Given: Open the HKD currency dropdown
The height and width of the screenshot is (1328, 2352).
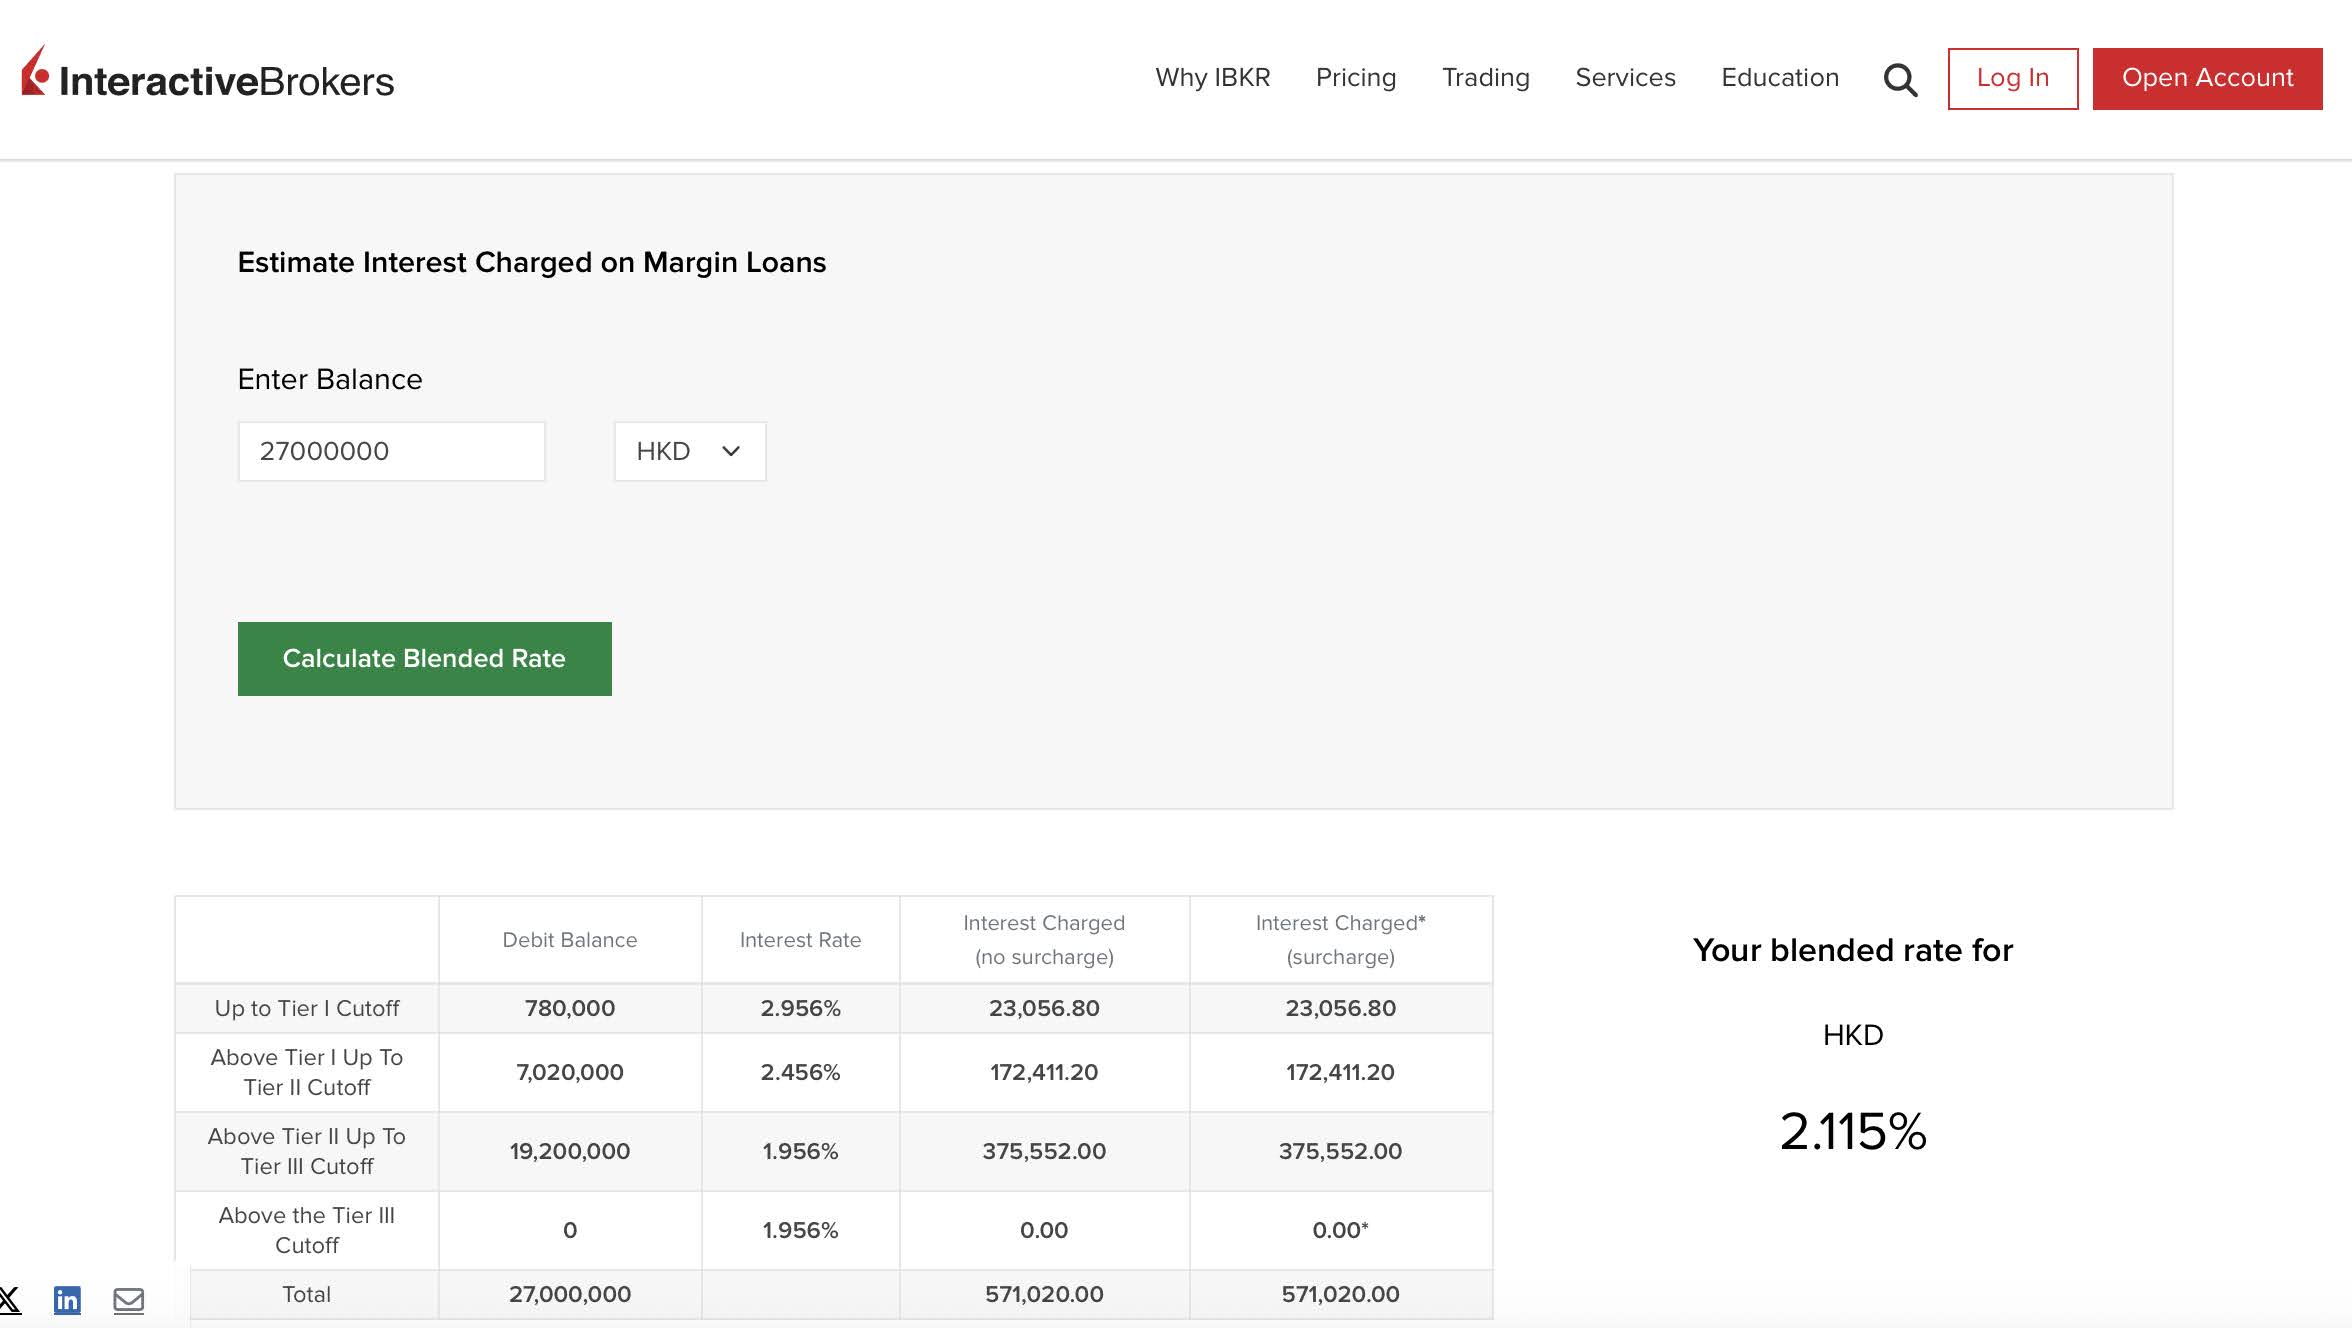Looking at the screenshot, I should coord(689,451).
